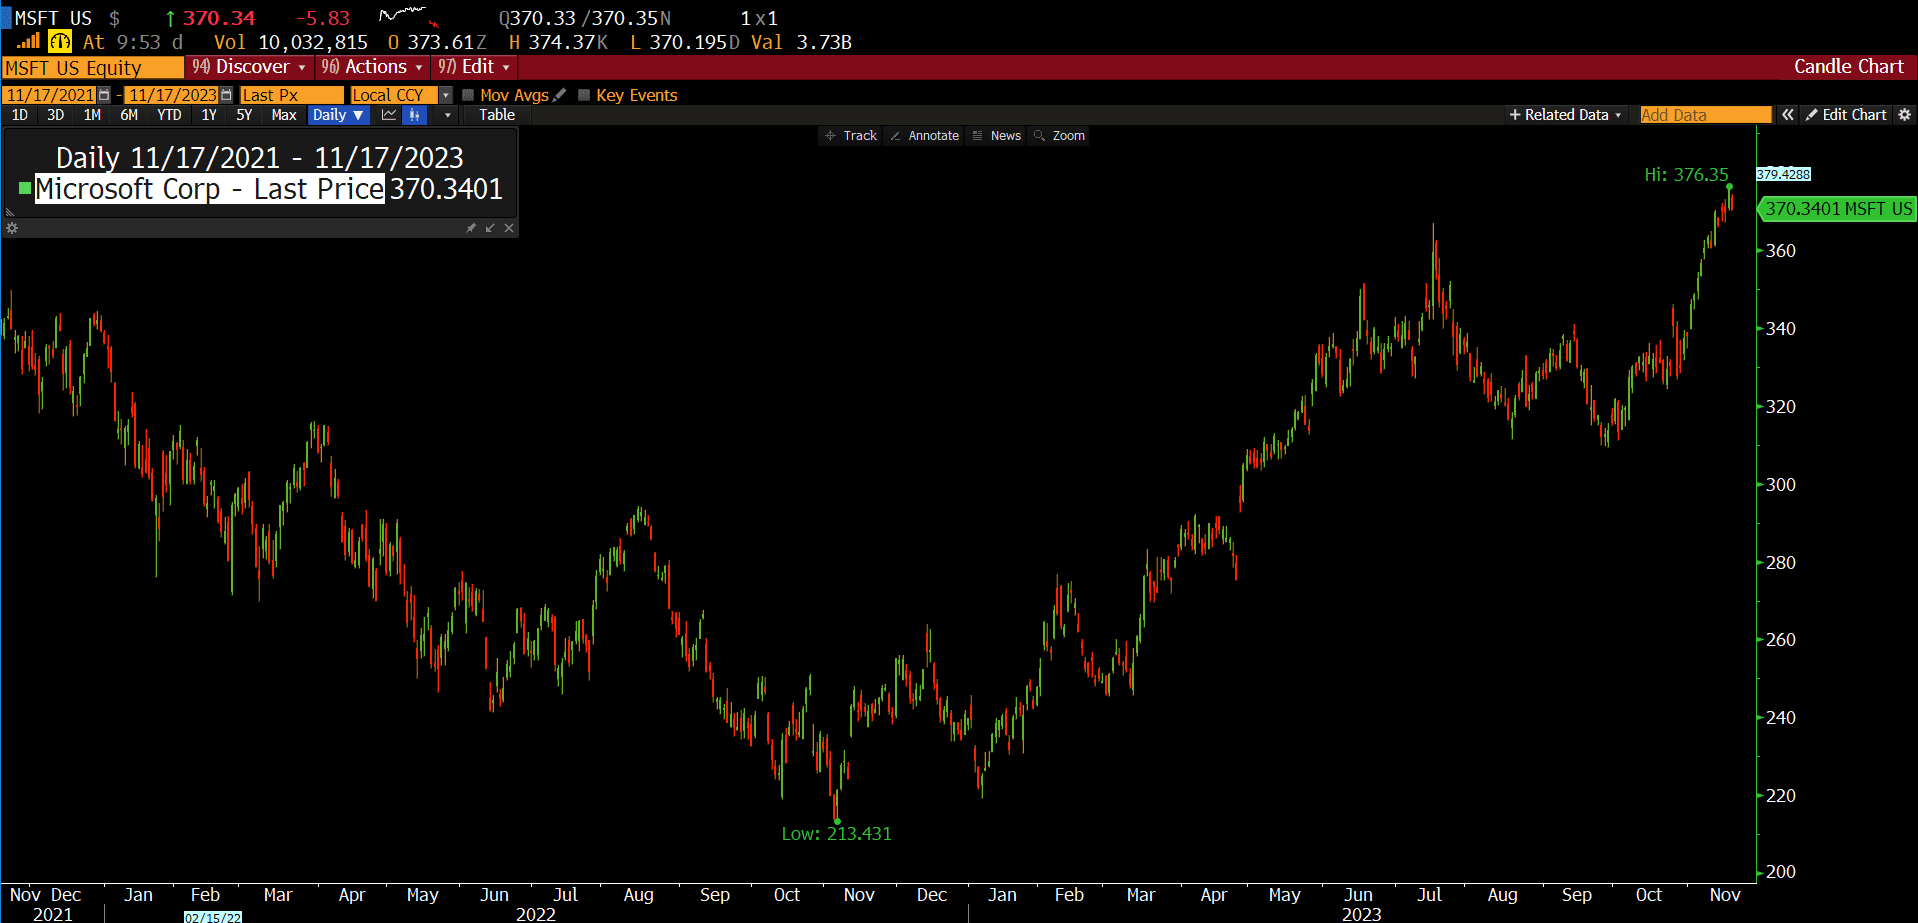
Task: Select the YTD range tab
Action: (169, 115)
